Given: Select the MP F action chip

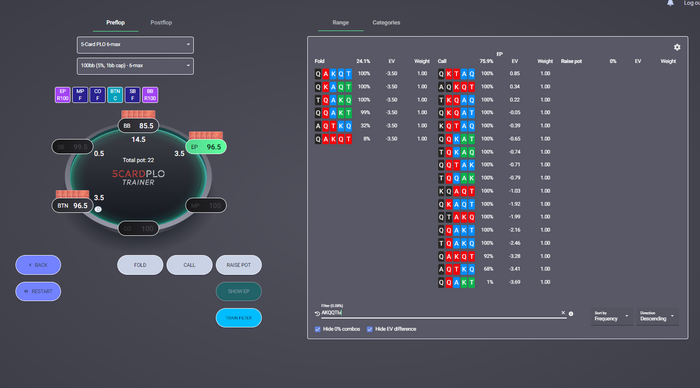Looking at the screenshot, I should pos(80,95).
